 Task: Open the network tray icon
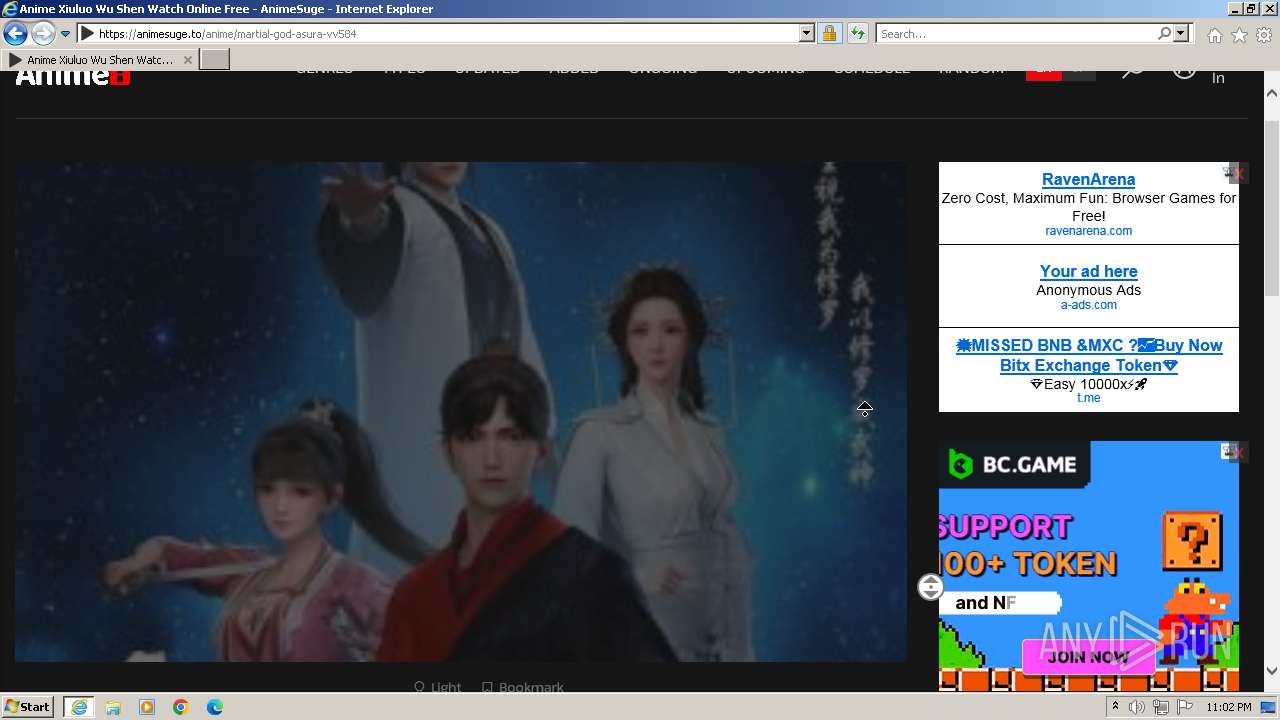coord(1161,707)
